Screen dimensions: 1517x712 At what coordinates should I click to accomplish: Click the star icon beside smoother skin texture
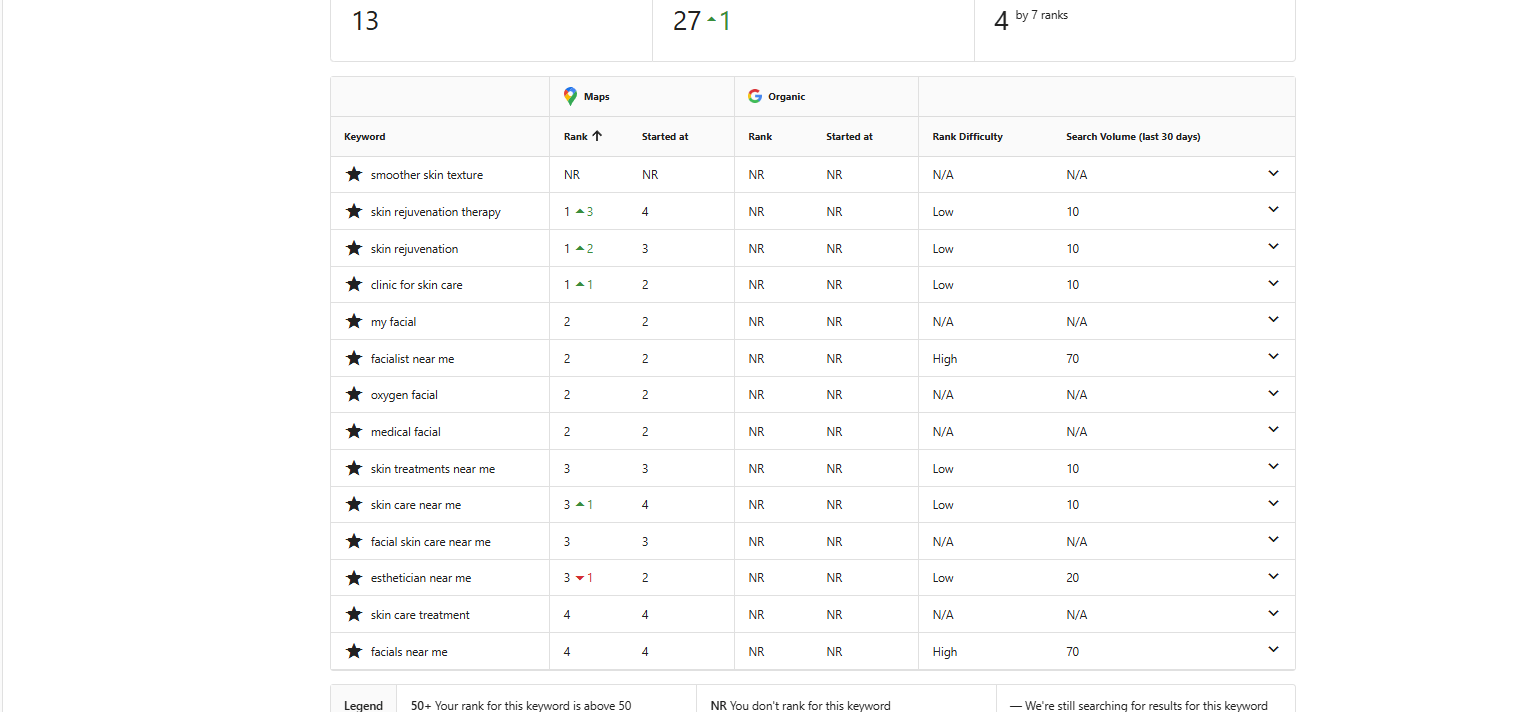pyautogui.click(x=353, y=174)
